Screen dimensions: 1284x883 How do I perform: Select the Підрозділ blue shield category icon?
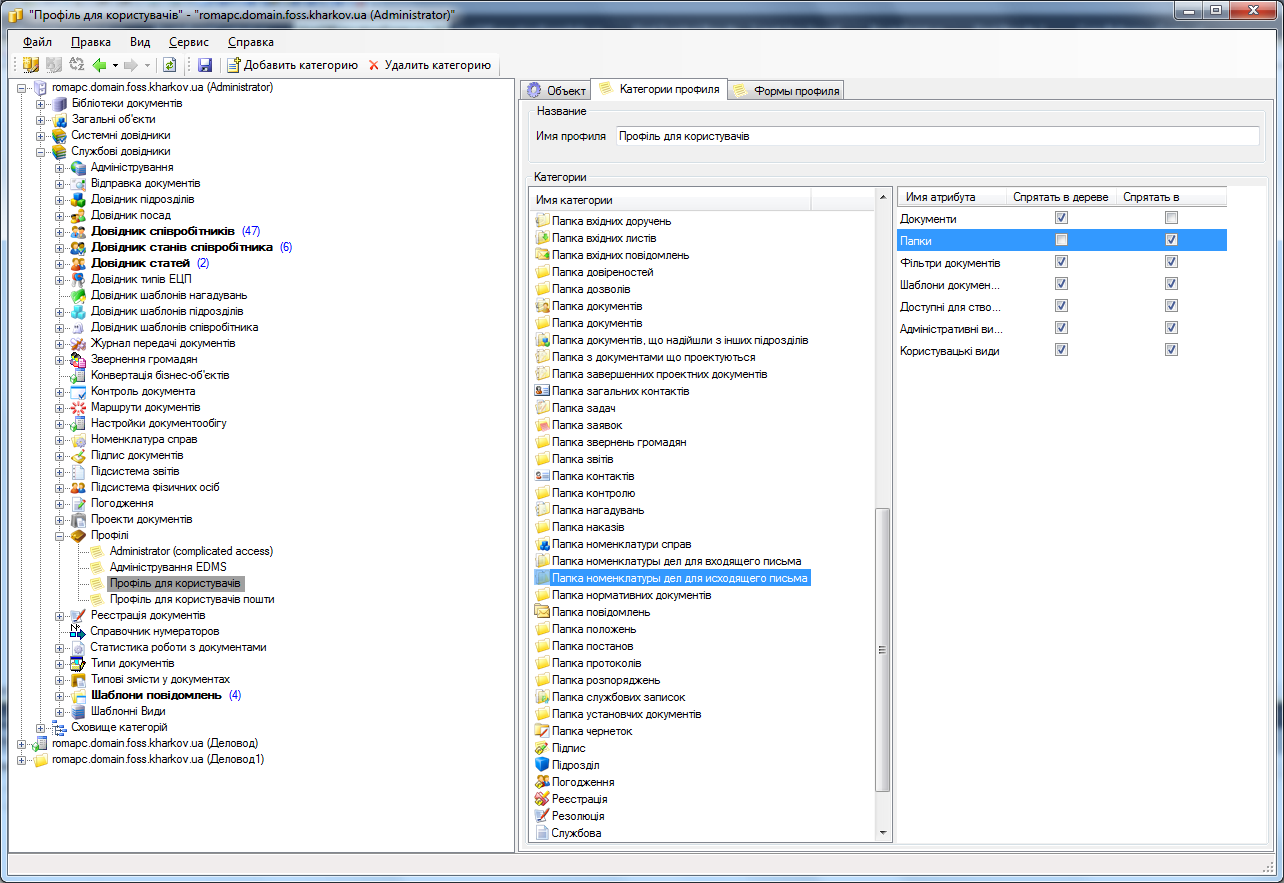click(542, 765)
